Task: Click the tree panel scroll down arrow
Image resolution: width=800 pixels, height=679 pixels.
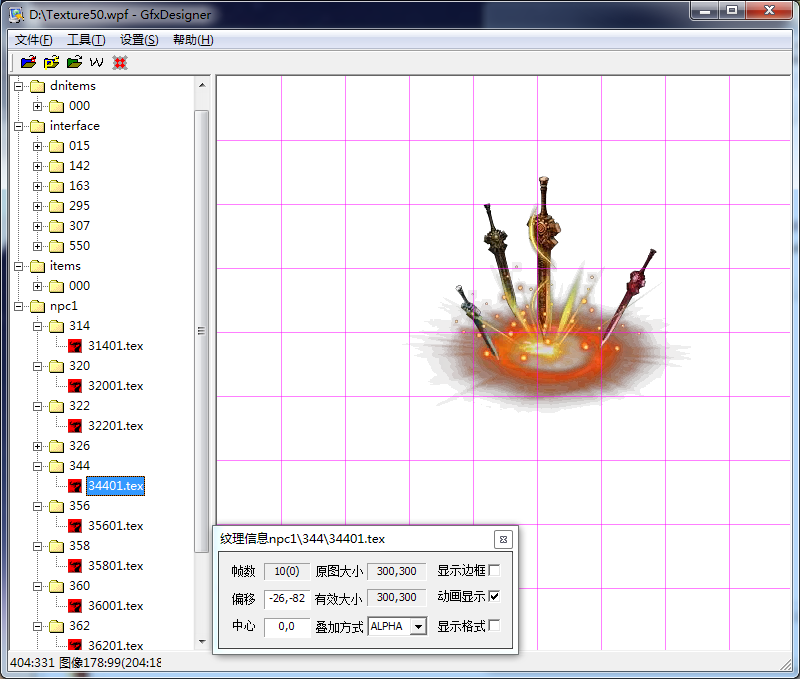Action: [x=202, y=642]
